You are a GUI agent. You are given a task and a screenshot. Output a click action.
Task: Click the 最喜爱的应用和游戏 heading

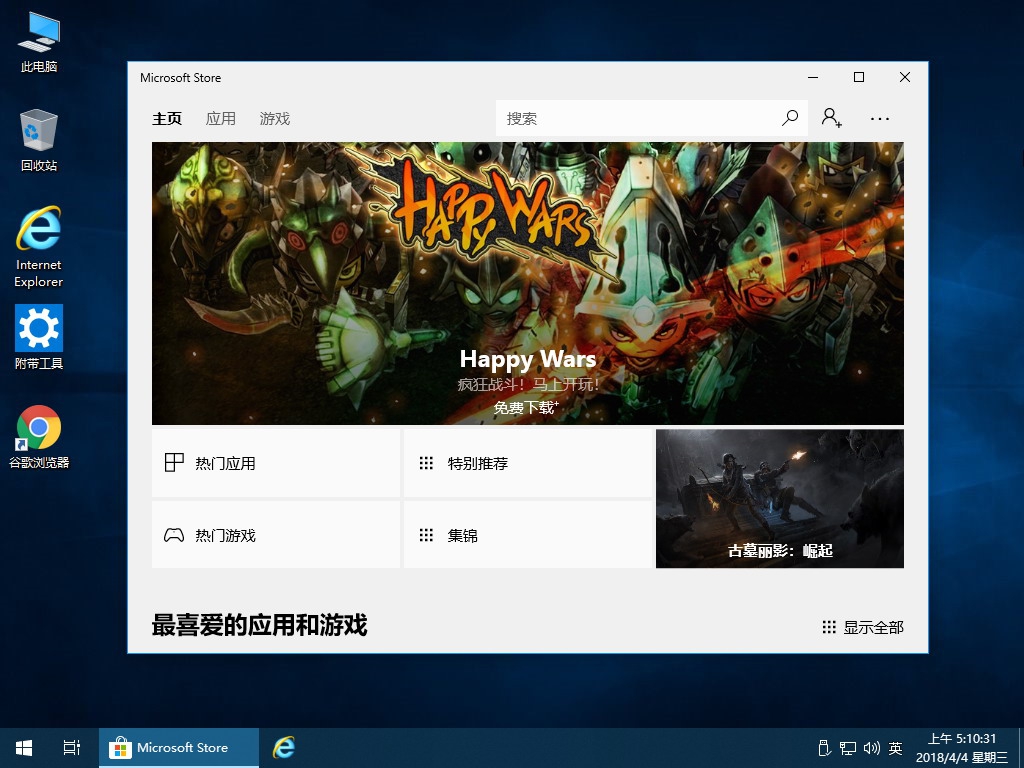click(259, 625)
